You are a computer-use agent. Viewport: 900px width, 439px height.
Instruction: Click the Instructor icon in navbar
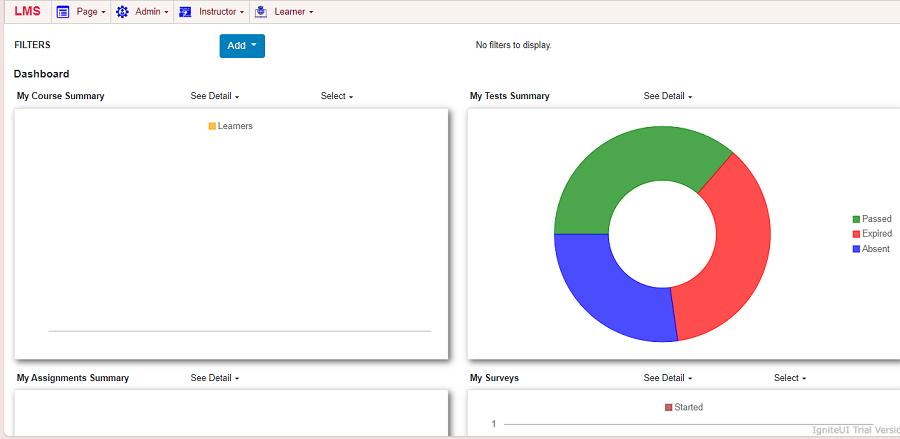[185, 12]
